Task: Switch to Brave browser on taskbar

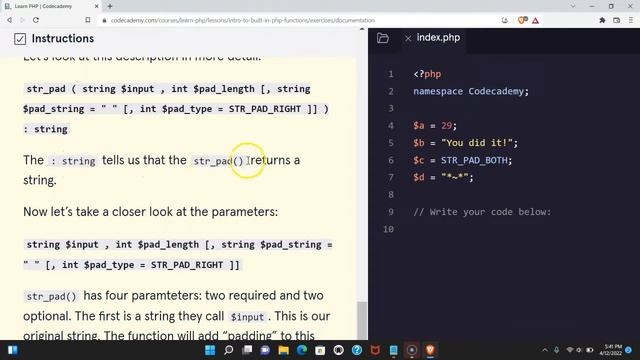Action: (x=430, y=350)
